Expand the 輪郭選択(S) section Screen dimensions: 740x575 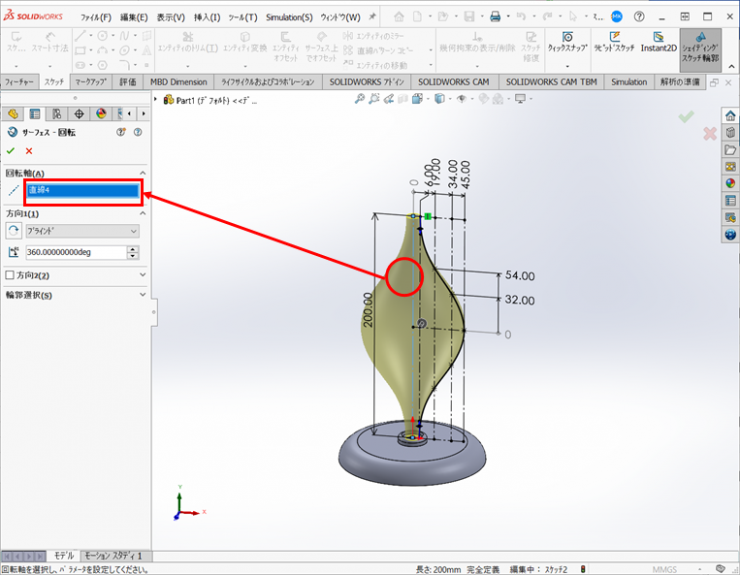[x=143, y=295]
